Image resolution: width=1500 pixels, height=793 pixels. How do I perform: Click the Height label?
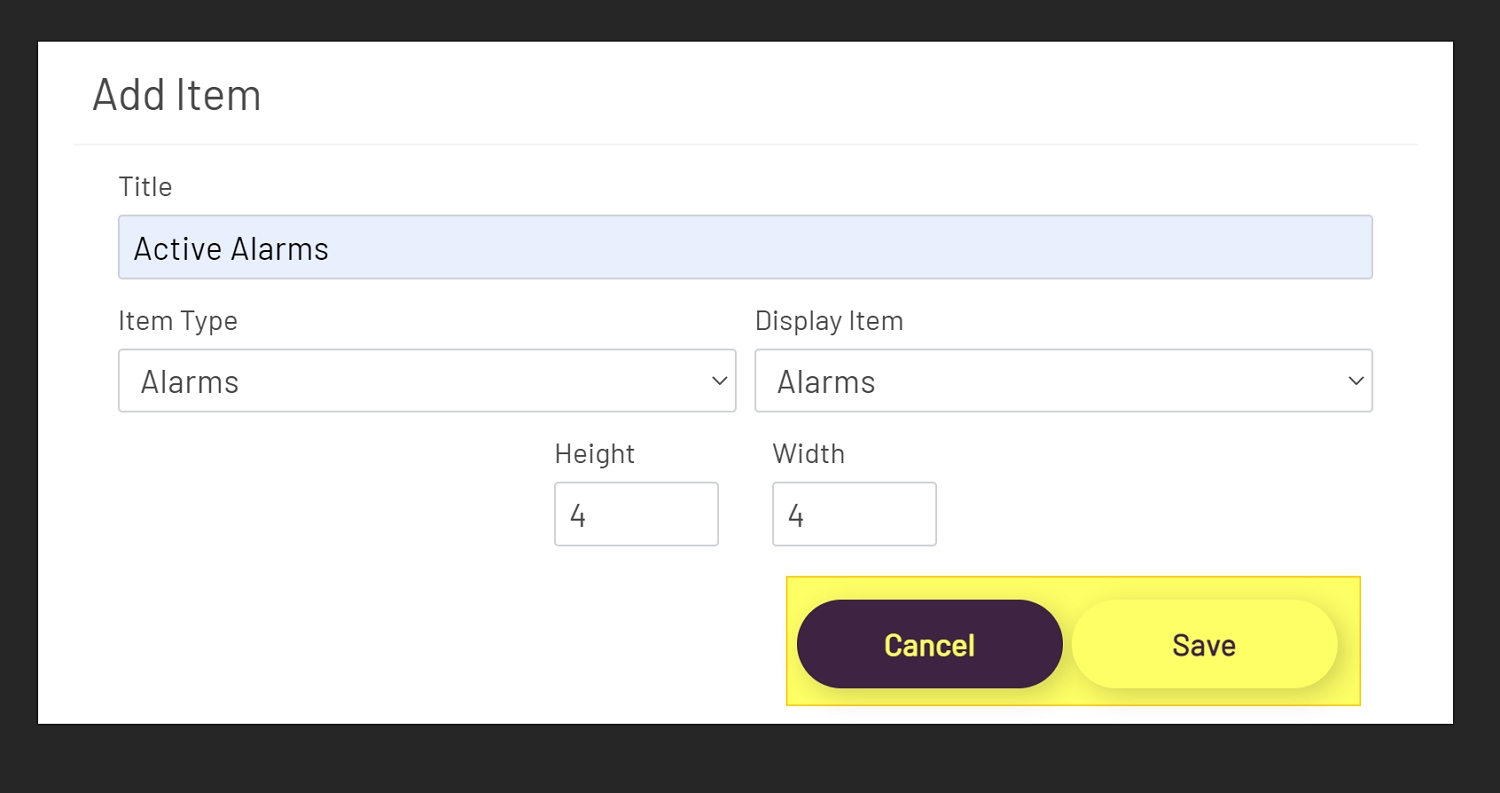click(594, 454)
